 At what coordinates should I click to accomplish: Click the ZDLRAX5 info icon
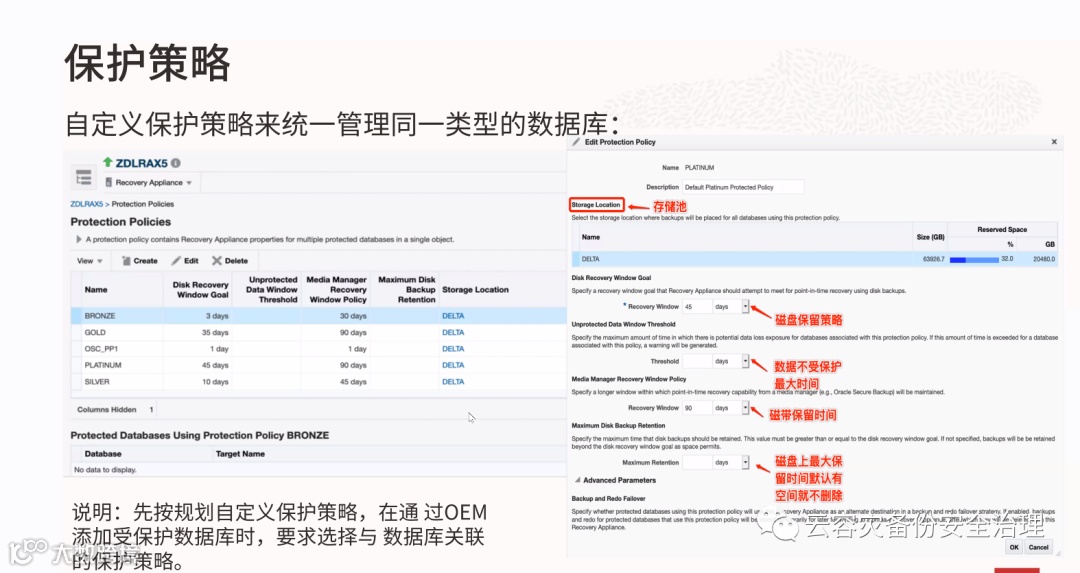pos(176,163)
